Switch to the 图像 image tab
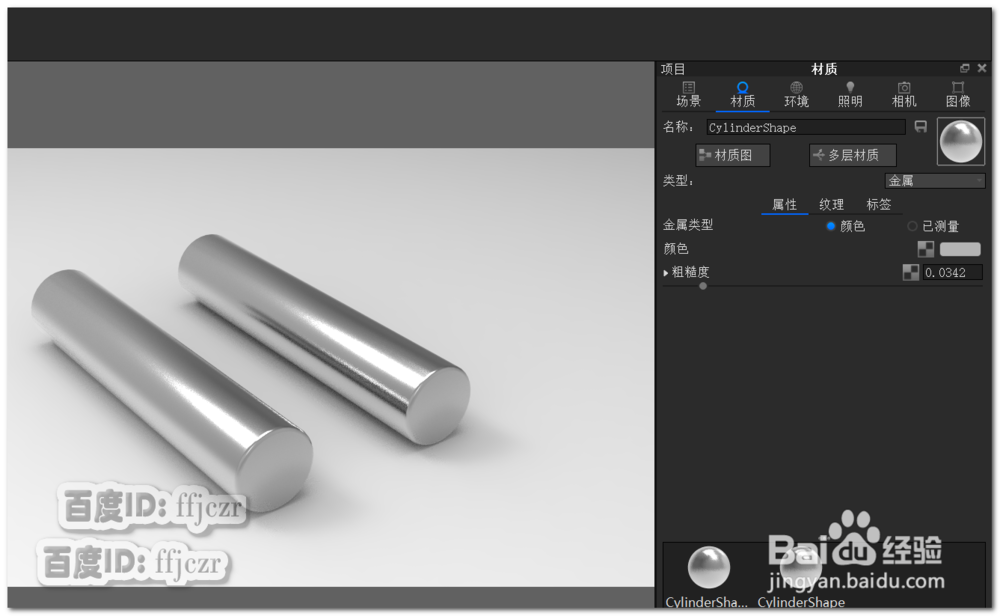The image size is (1000, 616). [x=957, y=94]
